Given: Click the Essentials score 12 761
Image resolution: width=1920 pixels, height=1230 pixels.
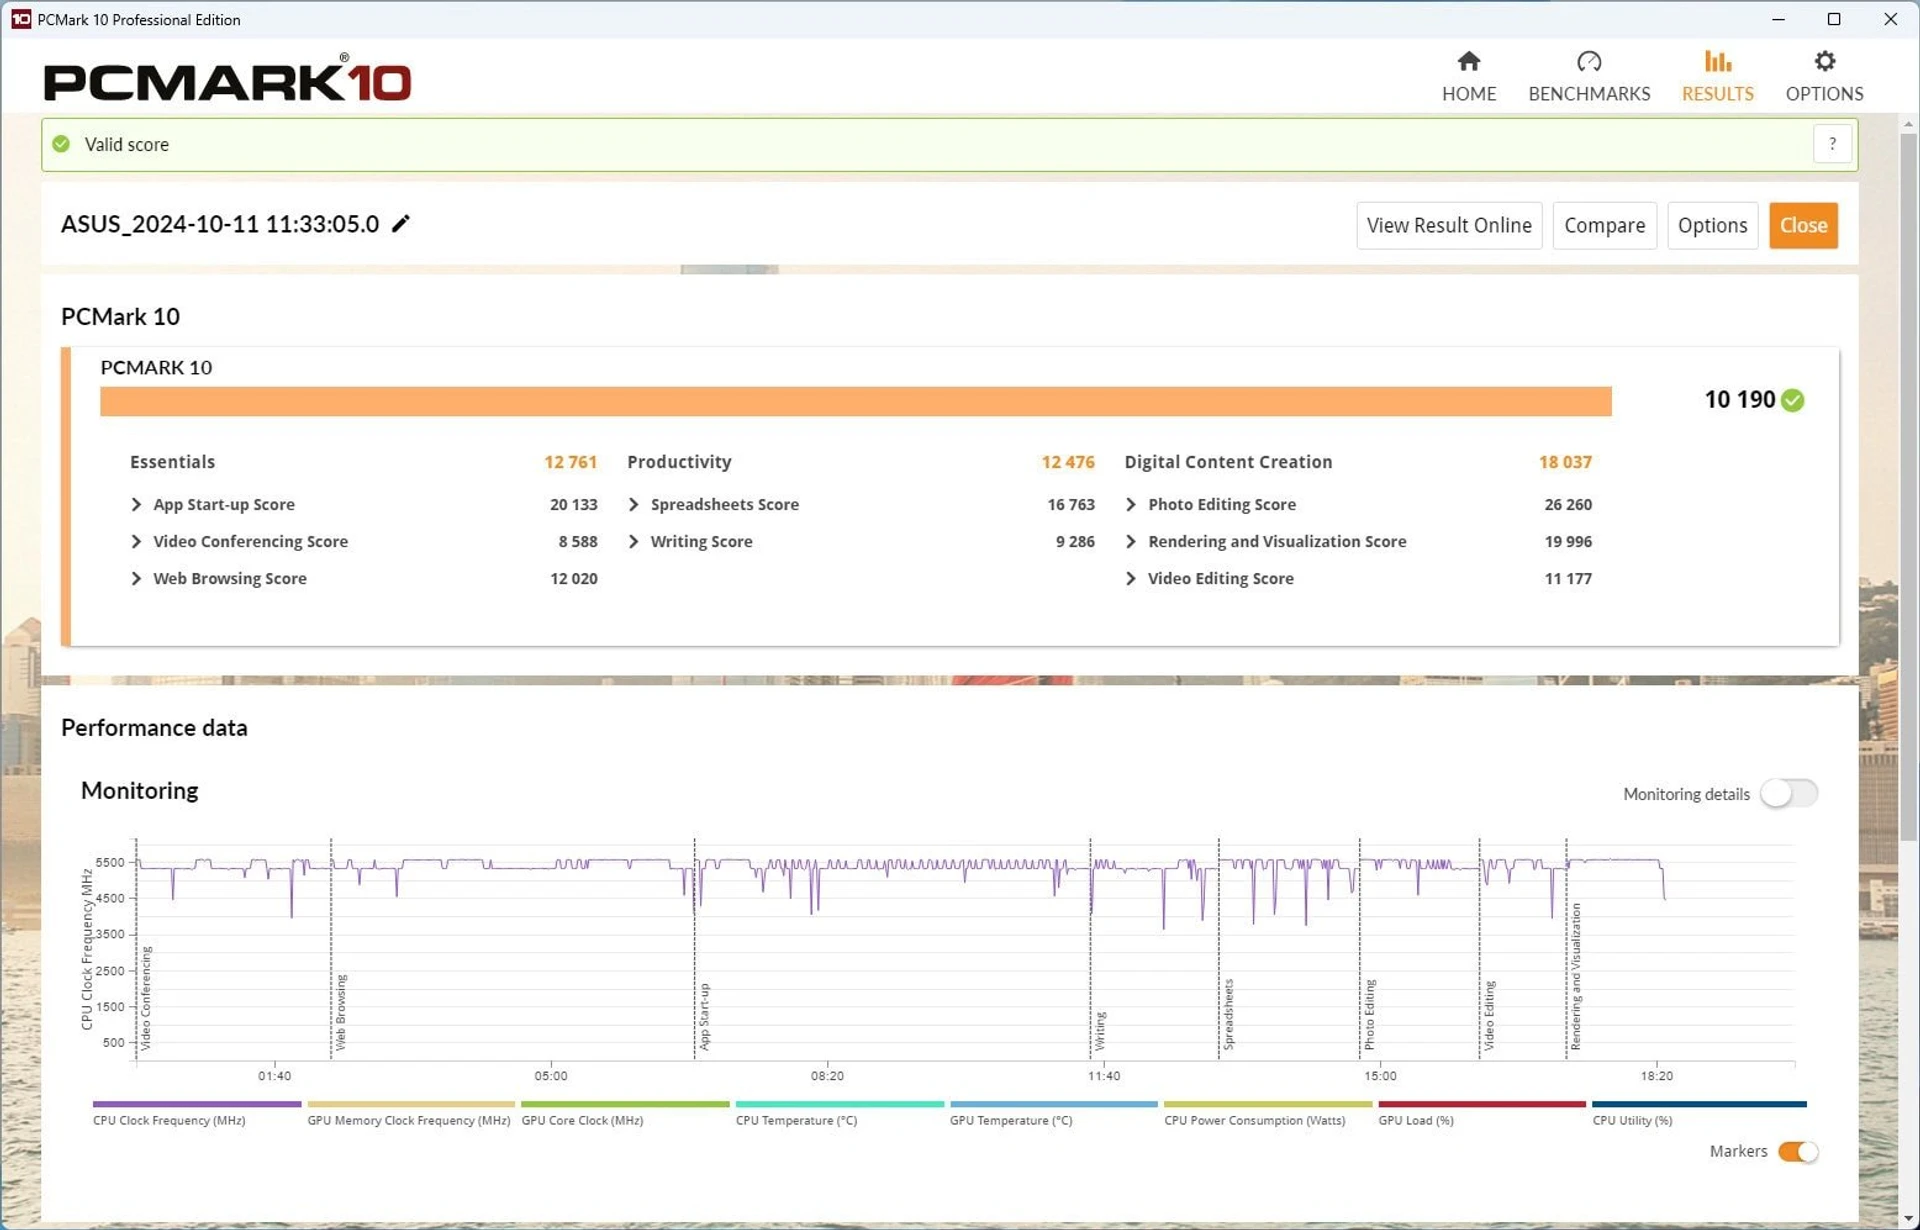Looking at the screenshot, I should (570, 462).
